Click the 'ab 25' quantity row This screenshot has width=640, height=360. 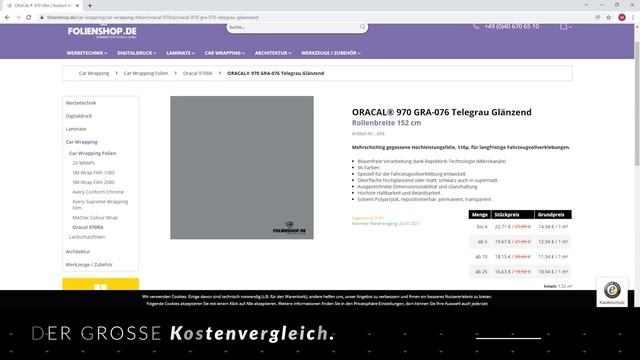520,271
